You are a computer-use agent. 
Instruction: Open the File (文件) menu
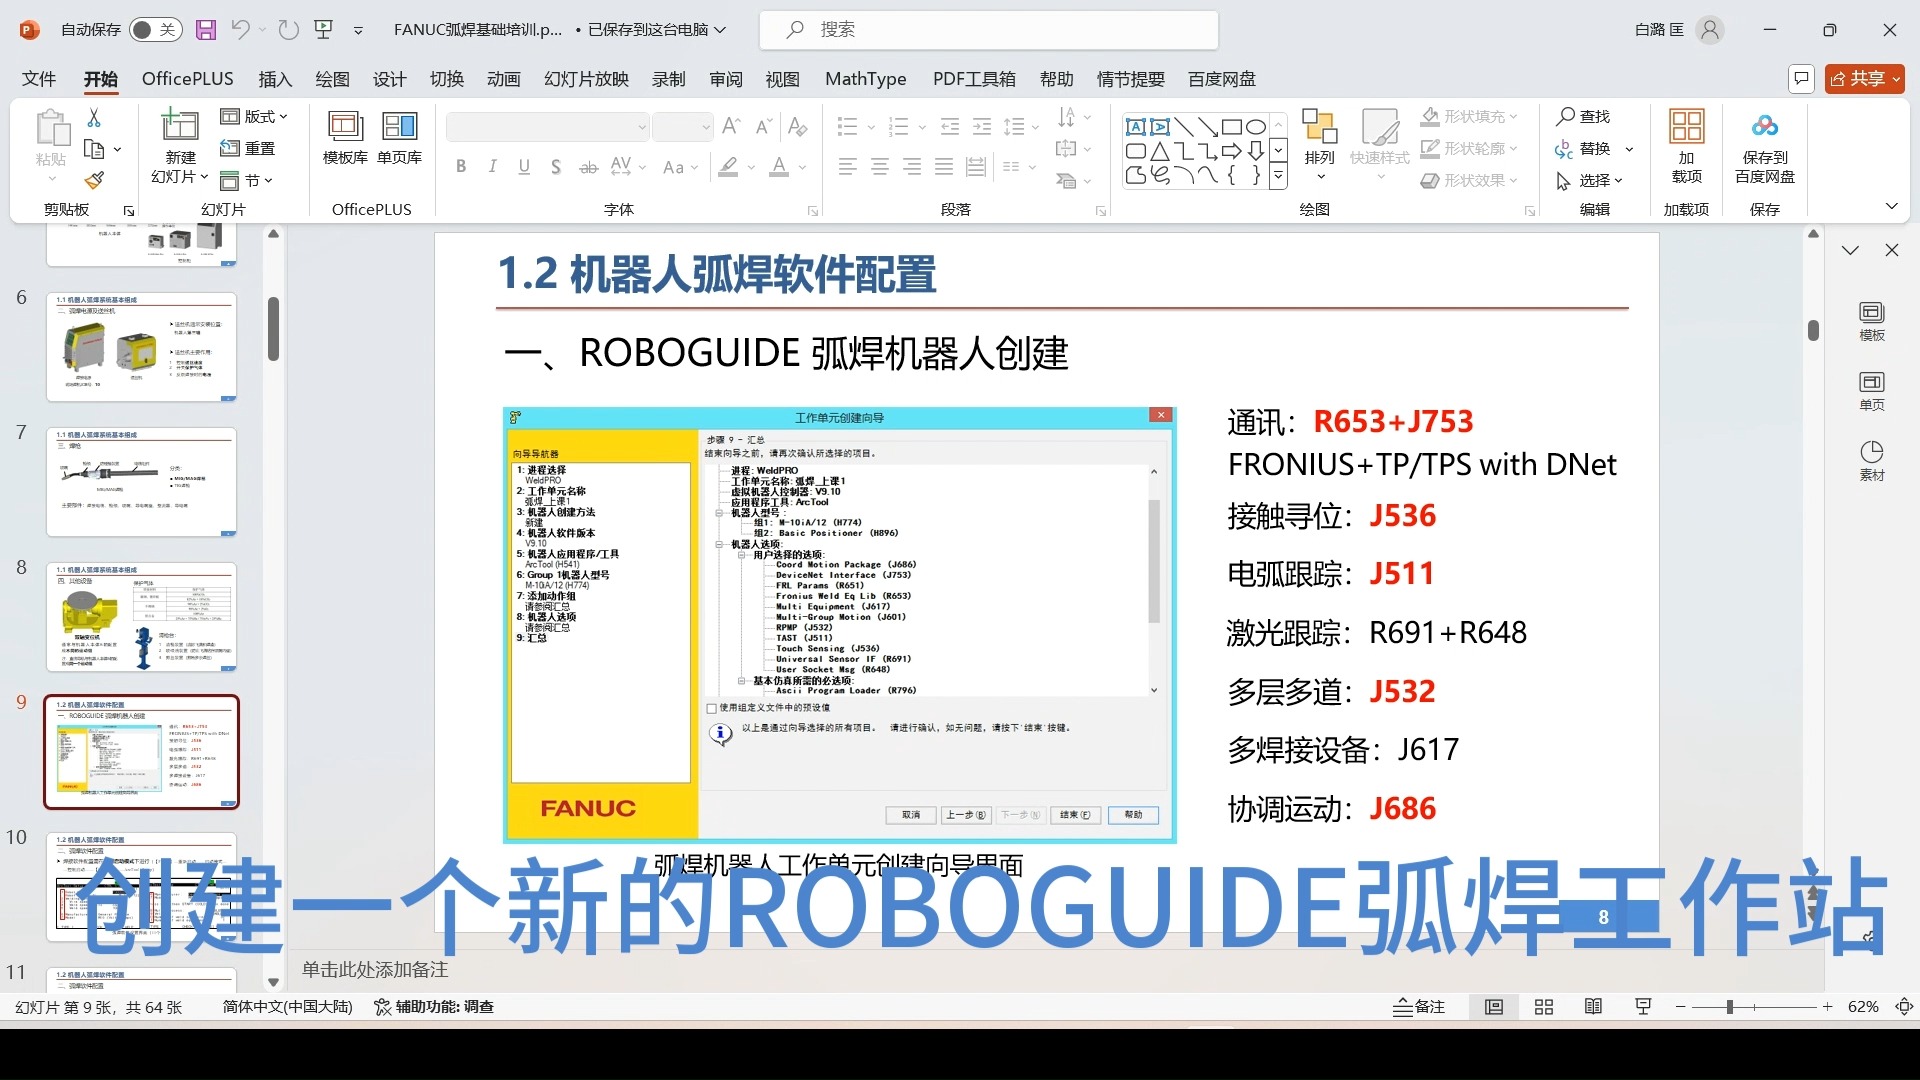tap(39, 79)
